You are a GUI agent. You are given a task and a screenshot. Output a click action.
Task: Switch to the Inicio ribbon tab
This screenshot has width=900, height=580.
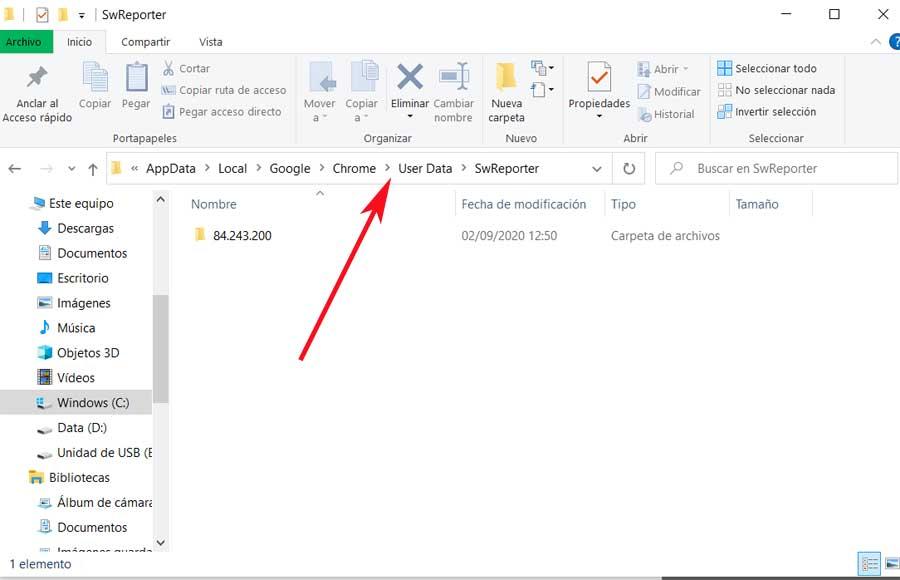(79, 42)
